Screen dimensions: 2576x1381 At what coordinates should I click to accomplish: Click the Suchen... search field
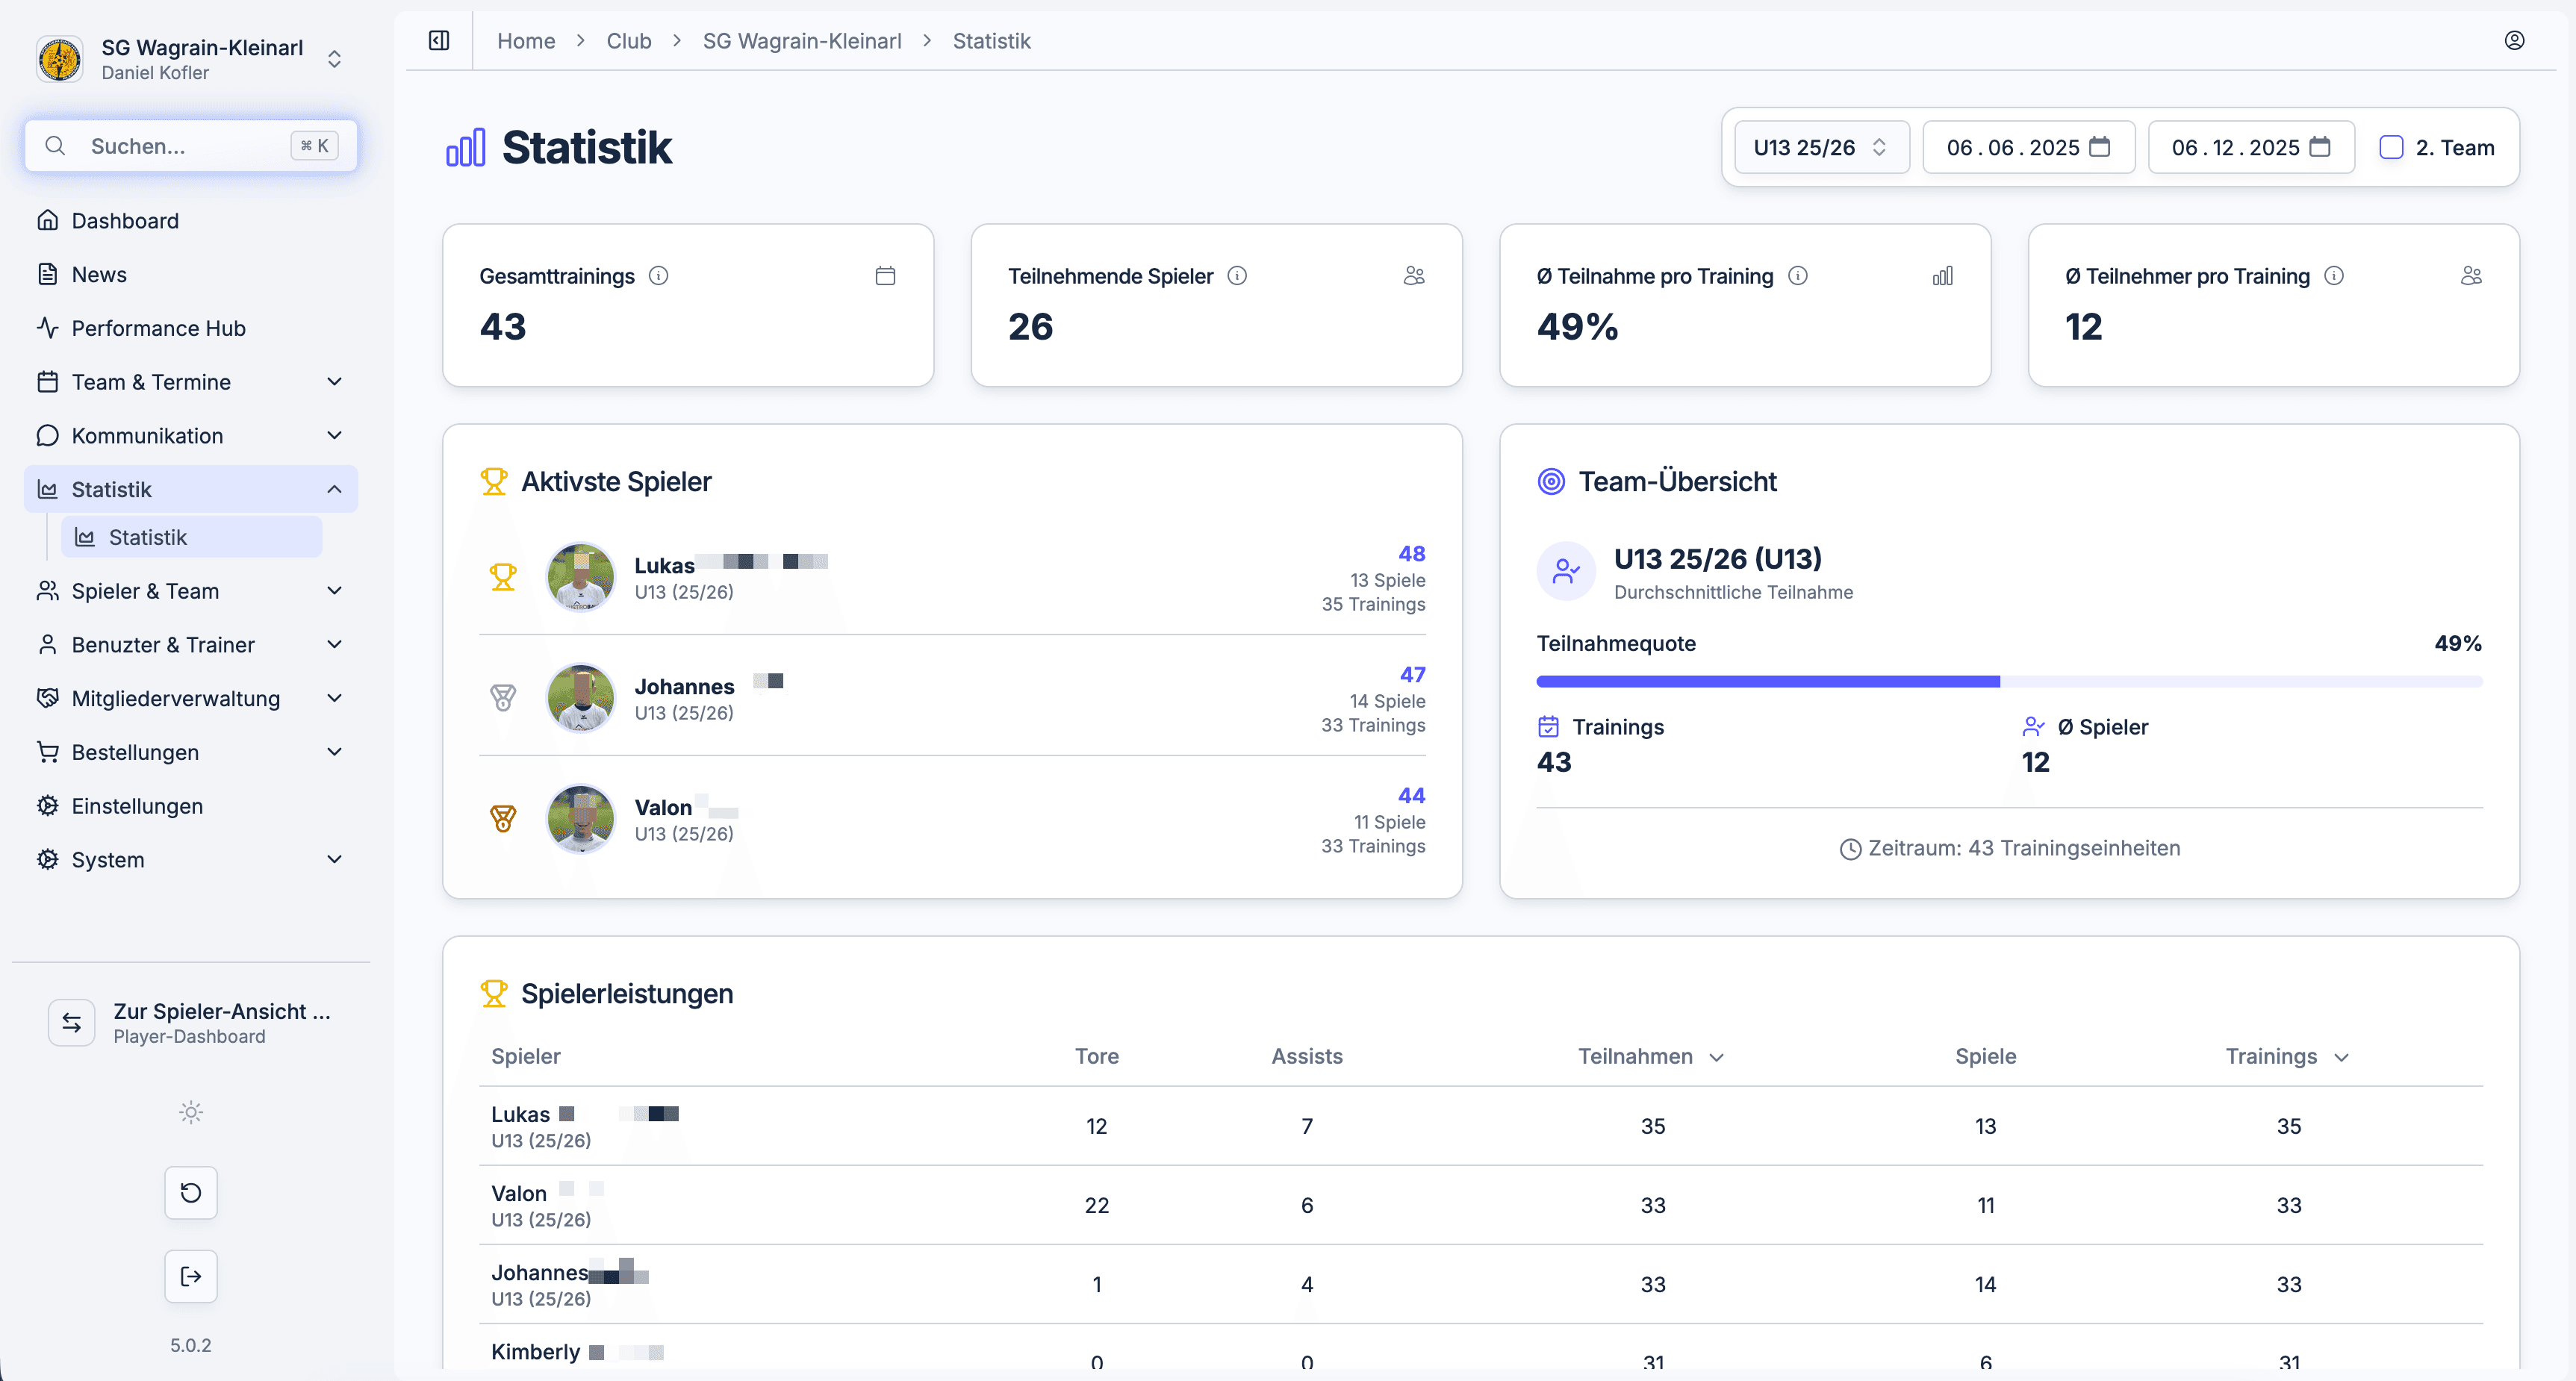tap(191, 146)
